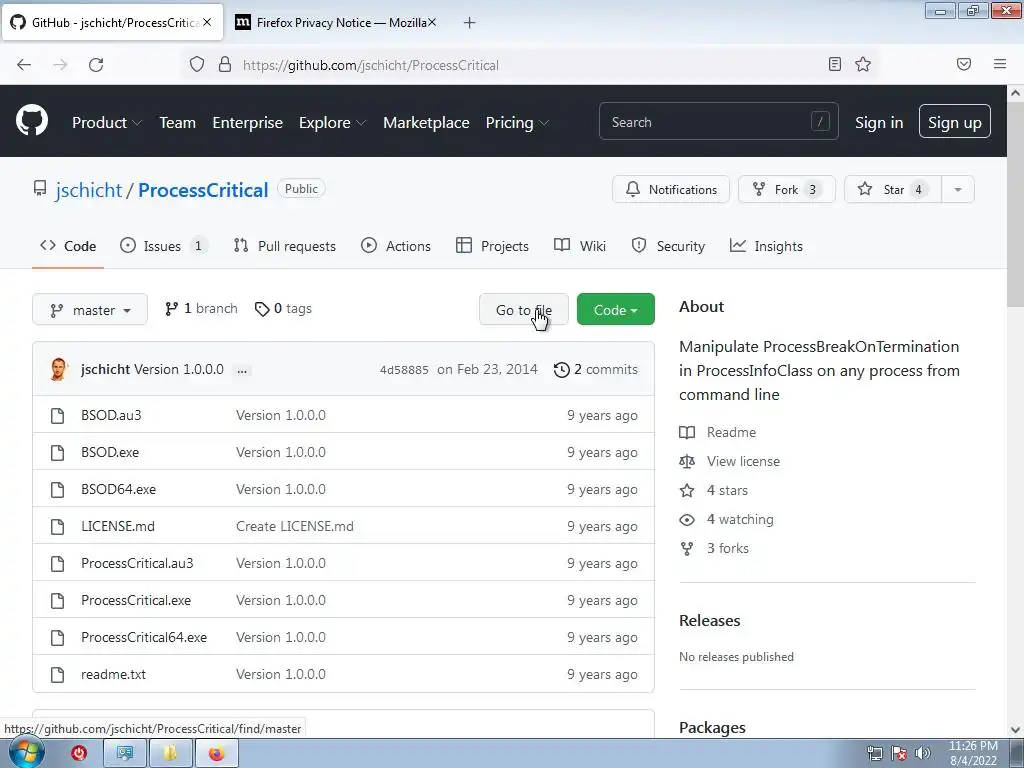Close the Firefox Privacy Notice tab
This screenshot has width=1024, height=768.
tap(432, 22)
